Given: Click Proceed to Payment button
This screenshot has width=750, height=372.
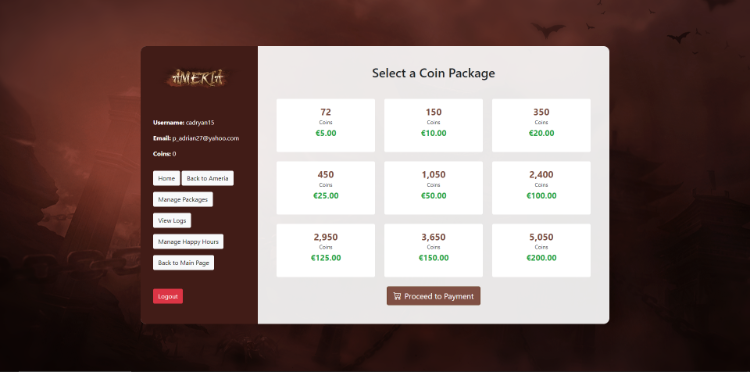Looking at the screenshot, I should coord(433,296).
